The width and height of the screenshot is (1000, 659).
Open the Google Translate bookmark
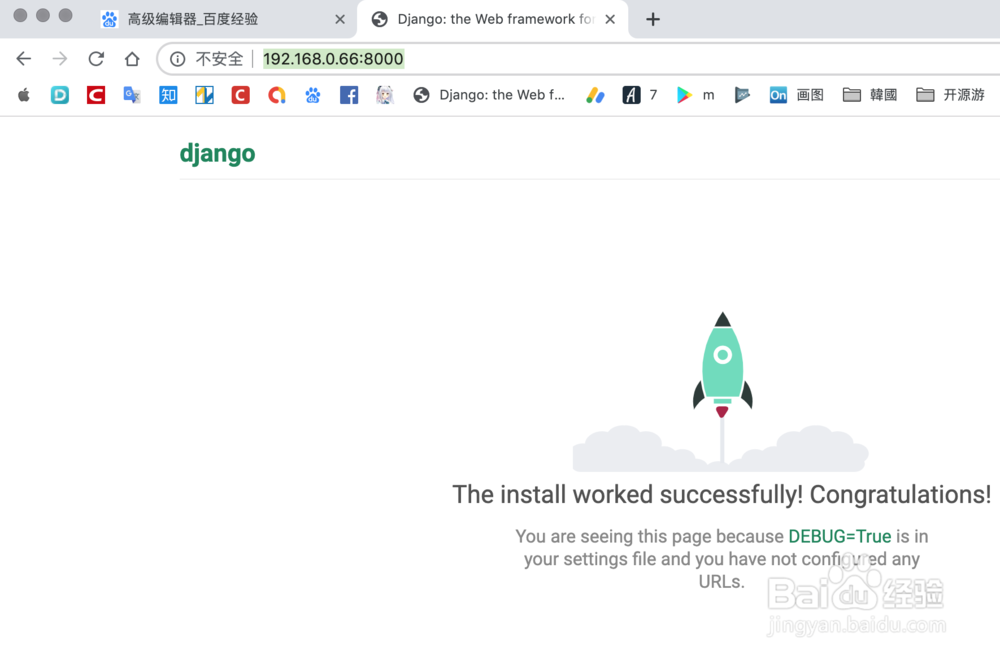tap(131, 94)
